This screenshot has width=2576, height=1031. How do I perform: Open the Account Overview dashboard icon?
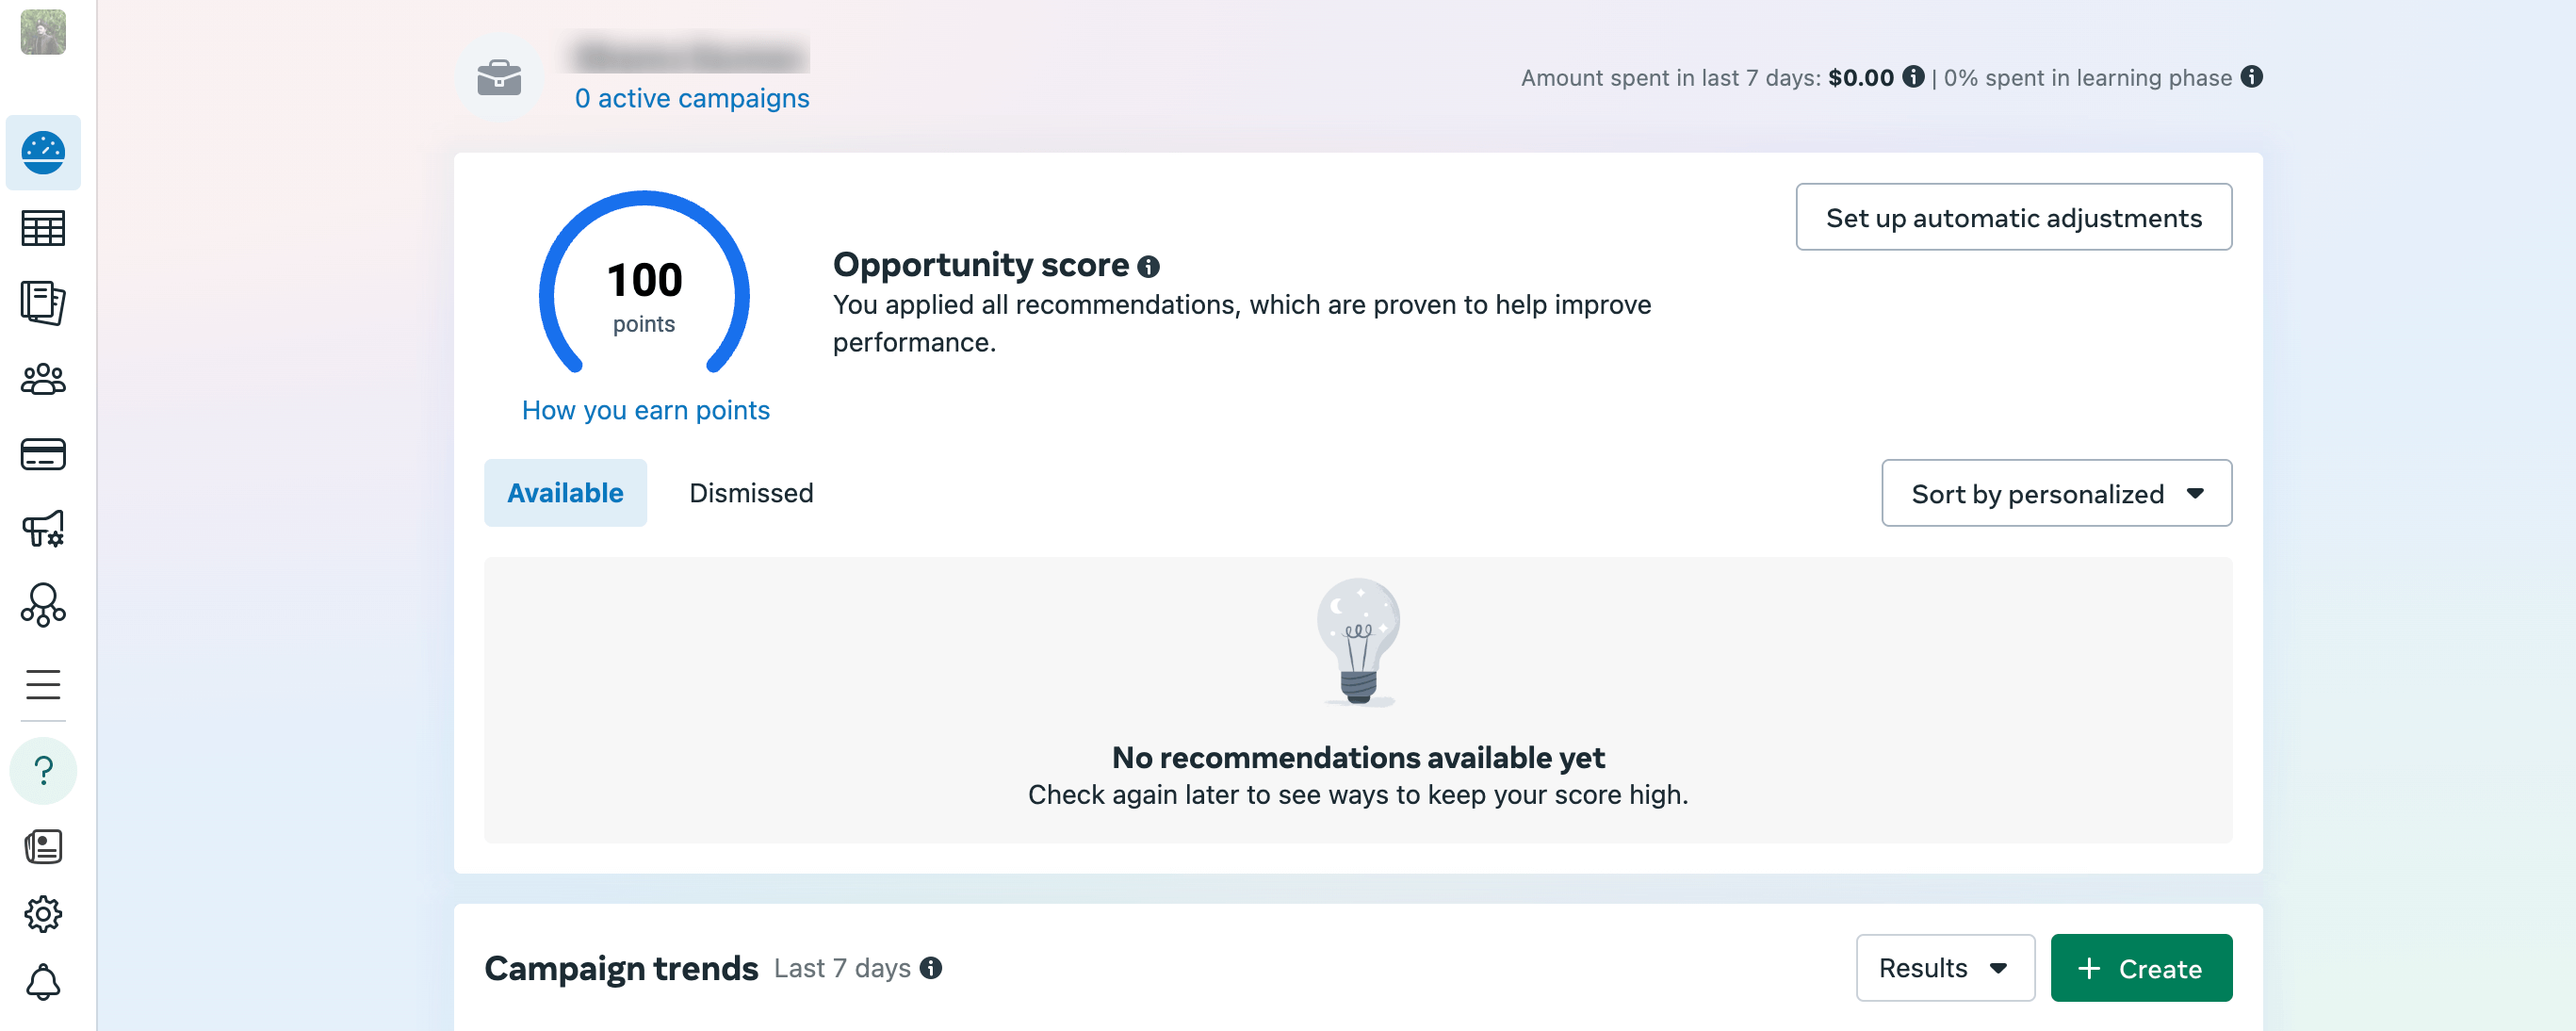pos(42,152)
